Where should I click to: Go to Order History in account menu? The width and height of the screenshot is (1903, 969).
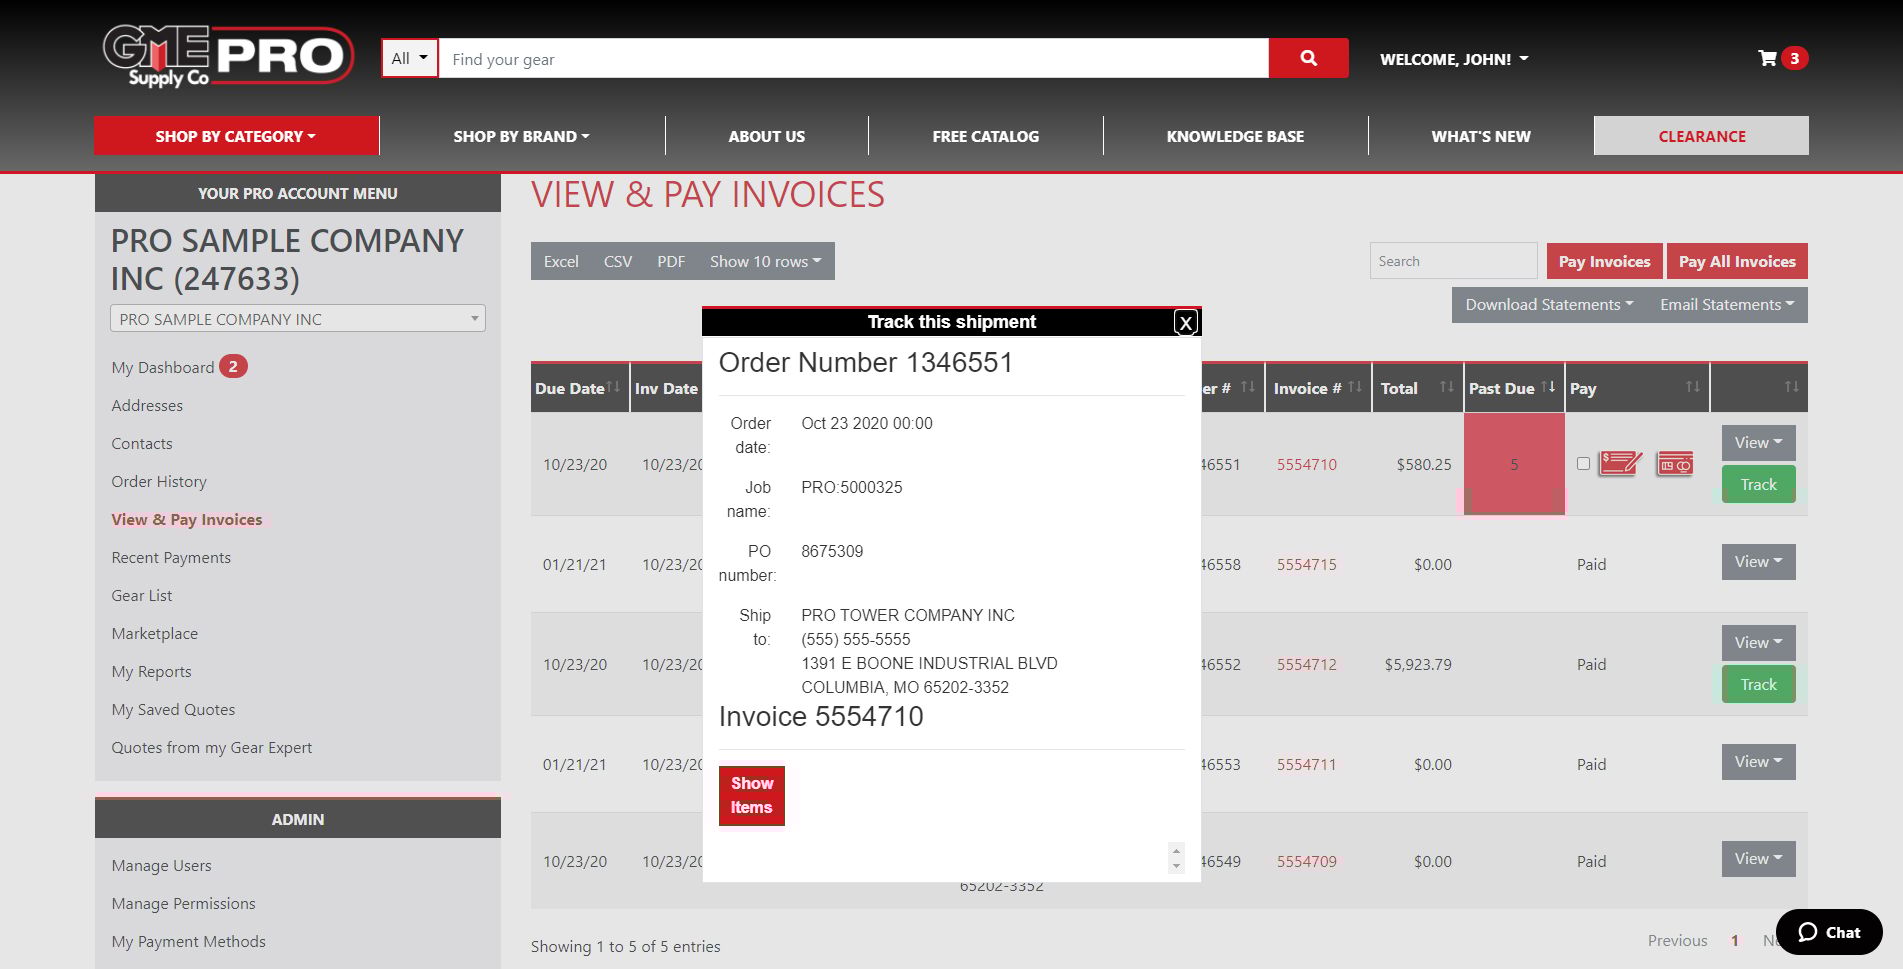(159, 481)
